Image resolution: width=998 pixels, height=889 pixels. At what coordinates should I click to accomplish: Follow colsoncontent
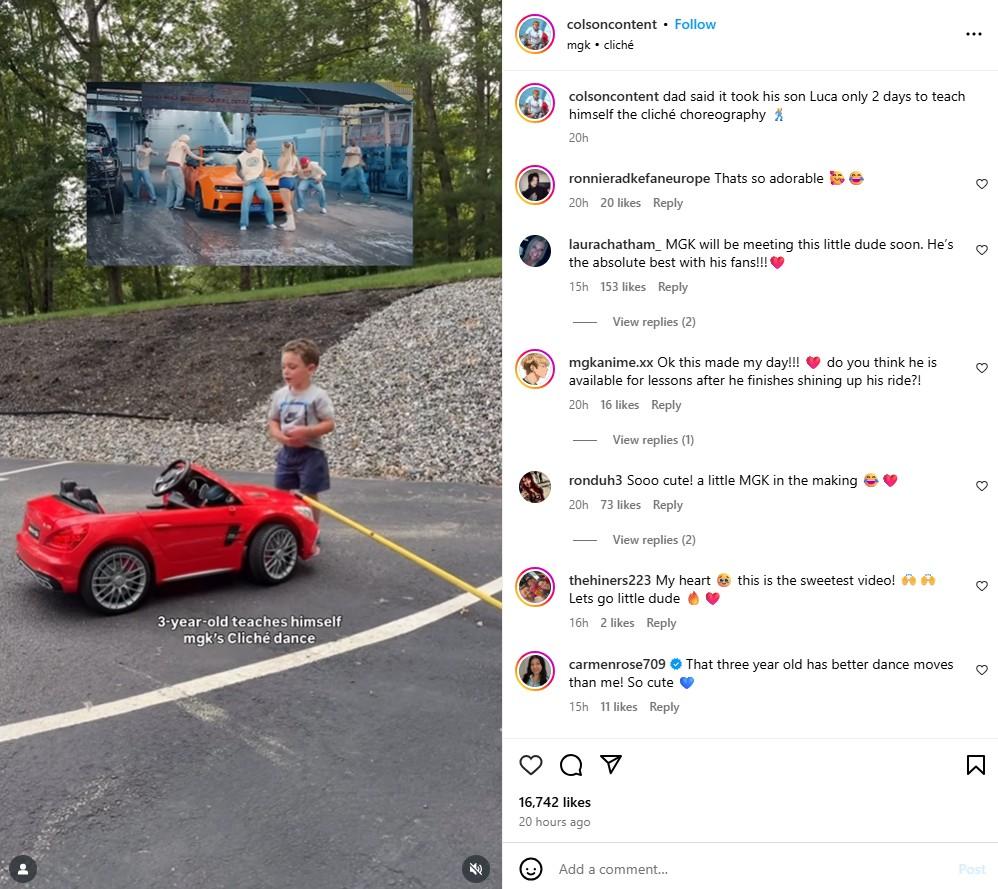pyautogui.click(x=695, y=24)
